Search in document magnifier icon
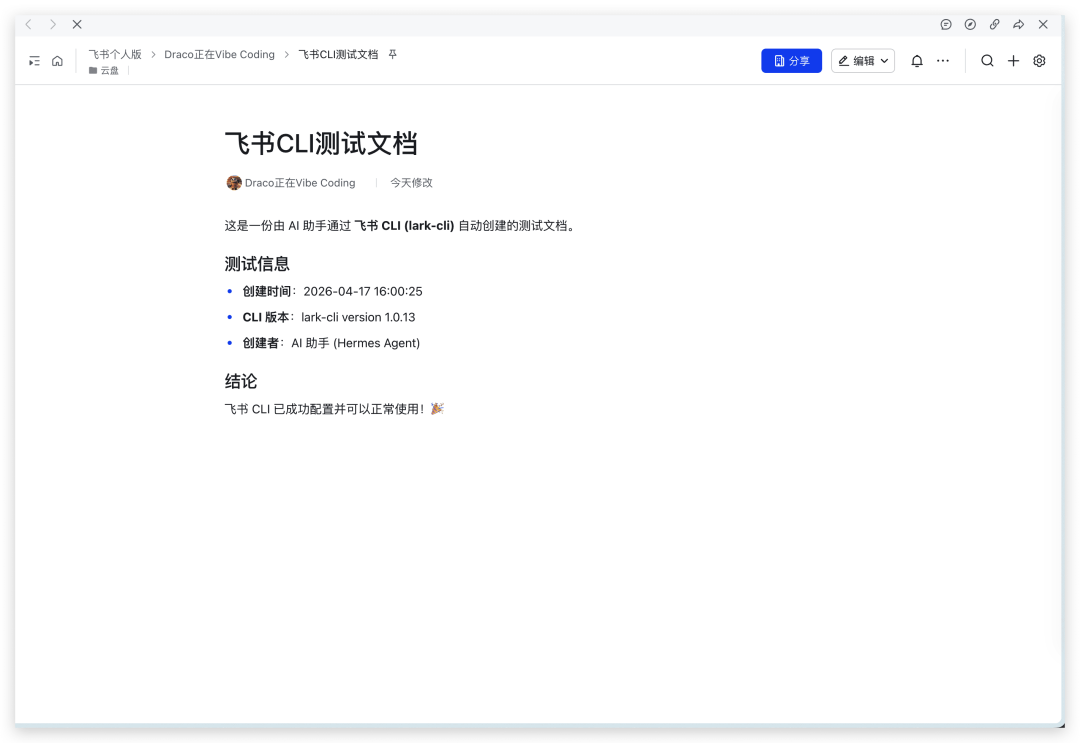The image size is (1080, 743). pyautogui.click(x=987, y=61)
